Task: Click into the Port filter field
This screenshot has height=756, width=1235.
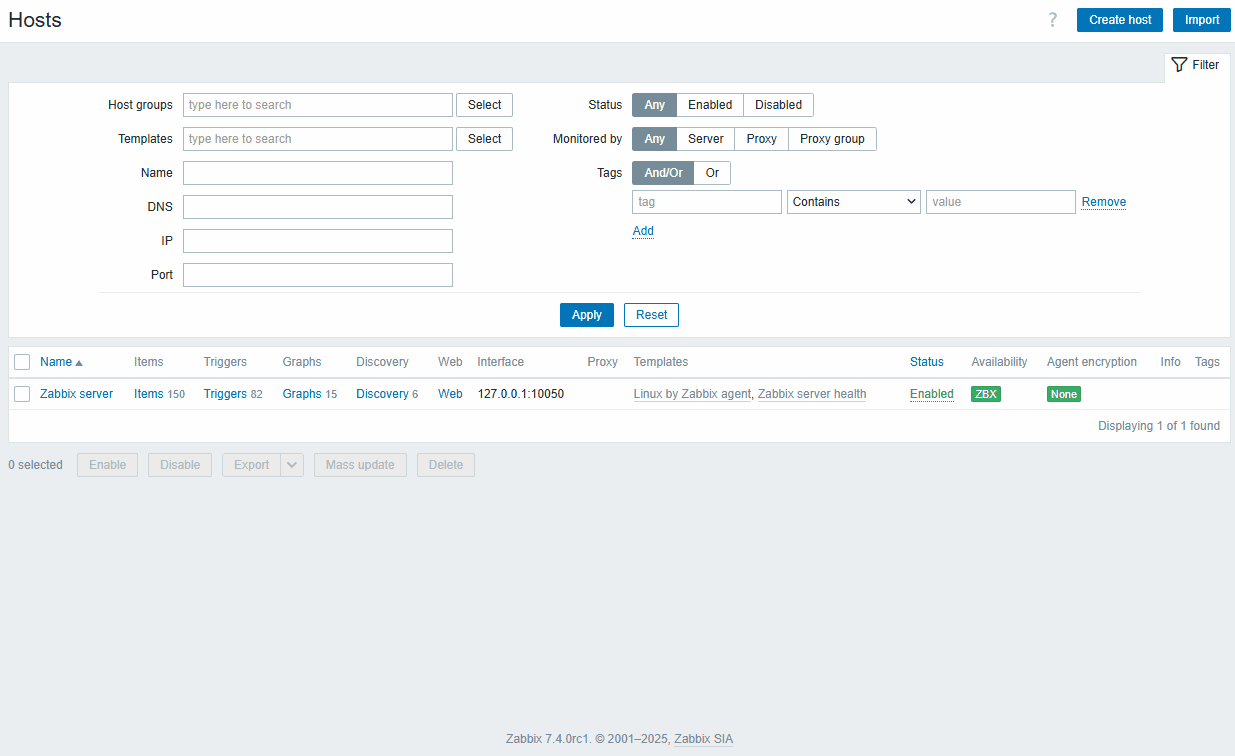Action: [x=318, y=275]
